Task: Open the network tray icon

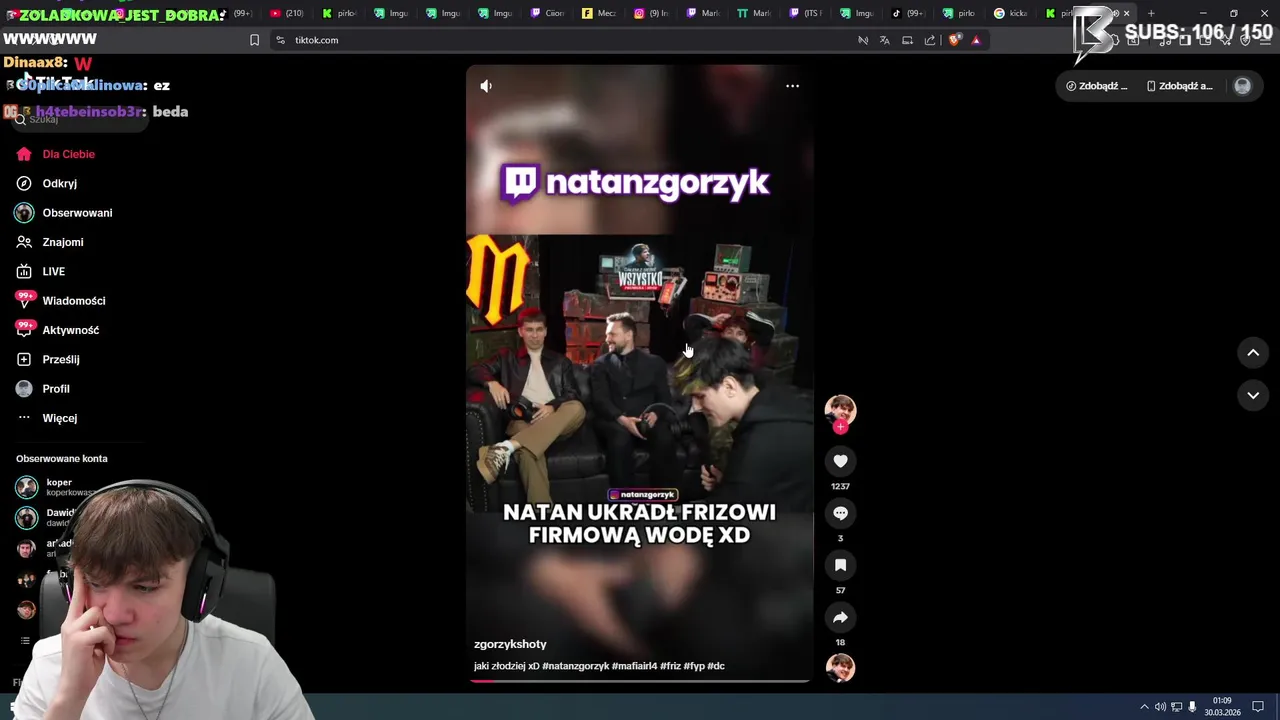Action: 1177,707
